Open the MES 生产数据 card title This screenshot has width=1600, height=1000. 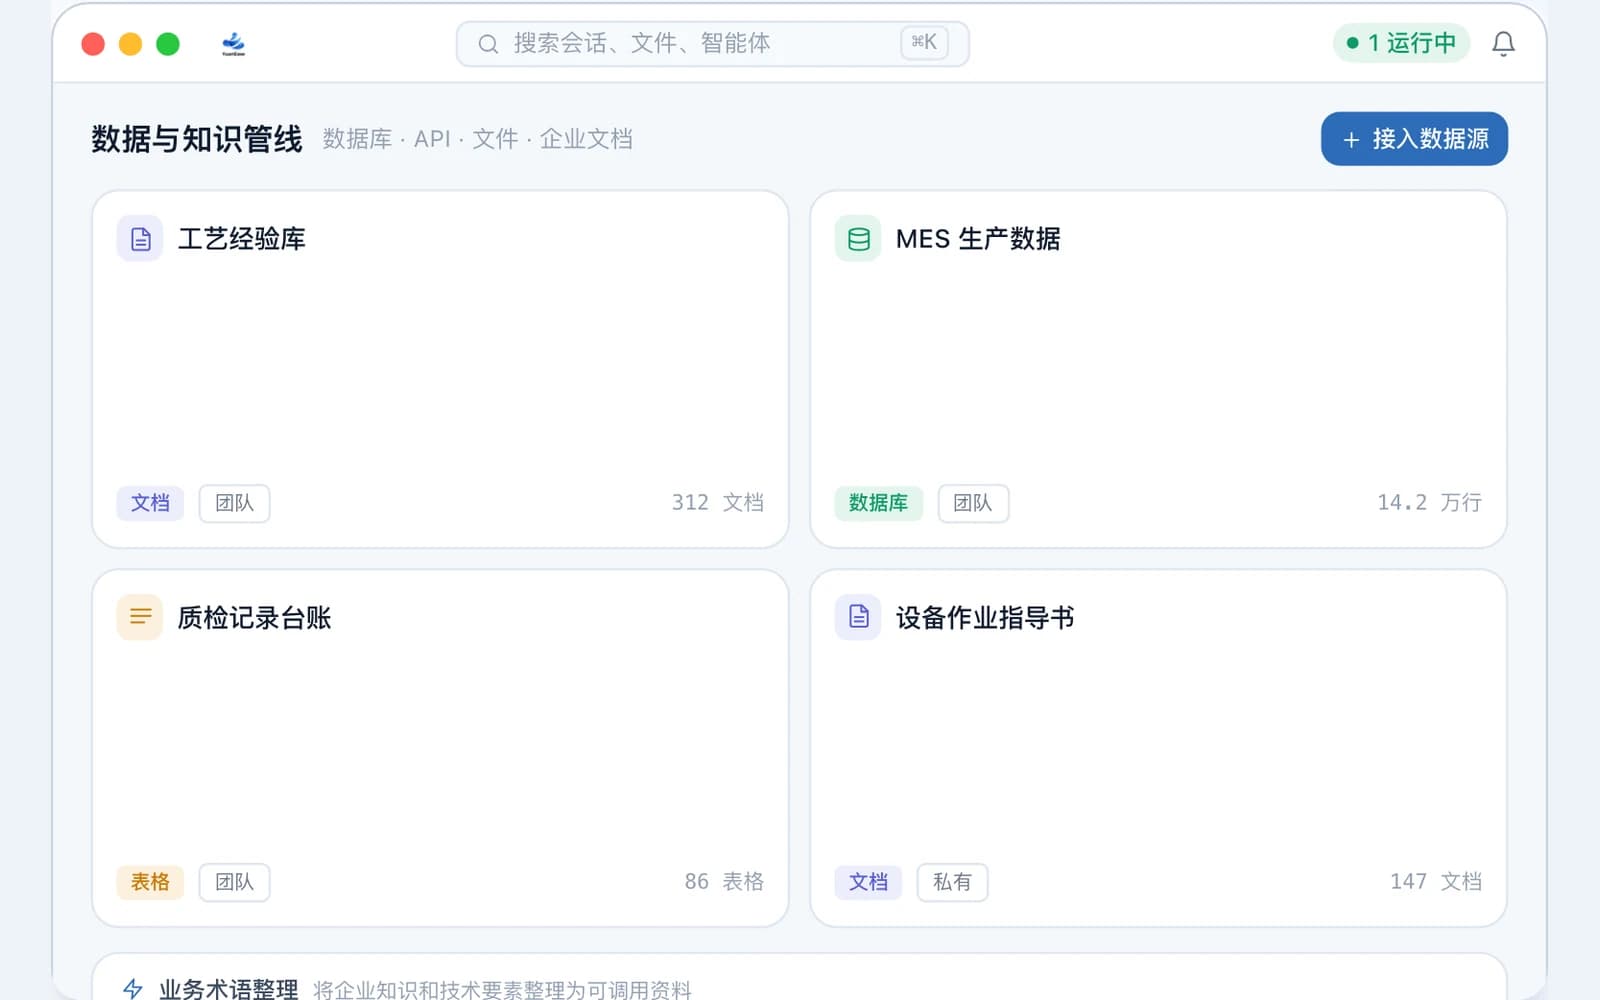click(978, 239)
